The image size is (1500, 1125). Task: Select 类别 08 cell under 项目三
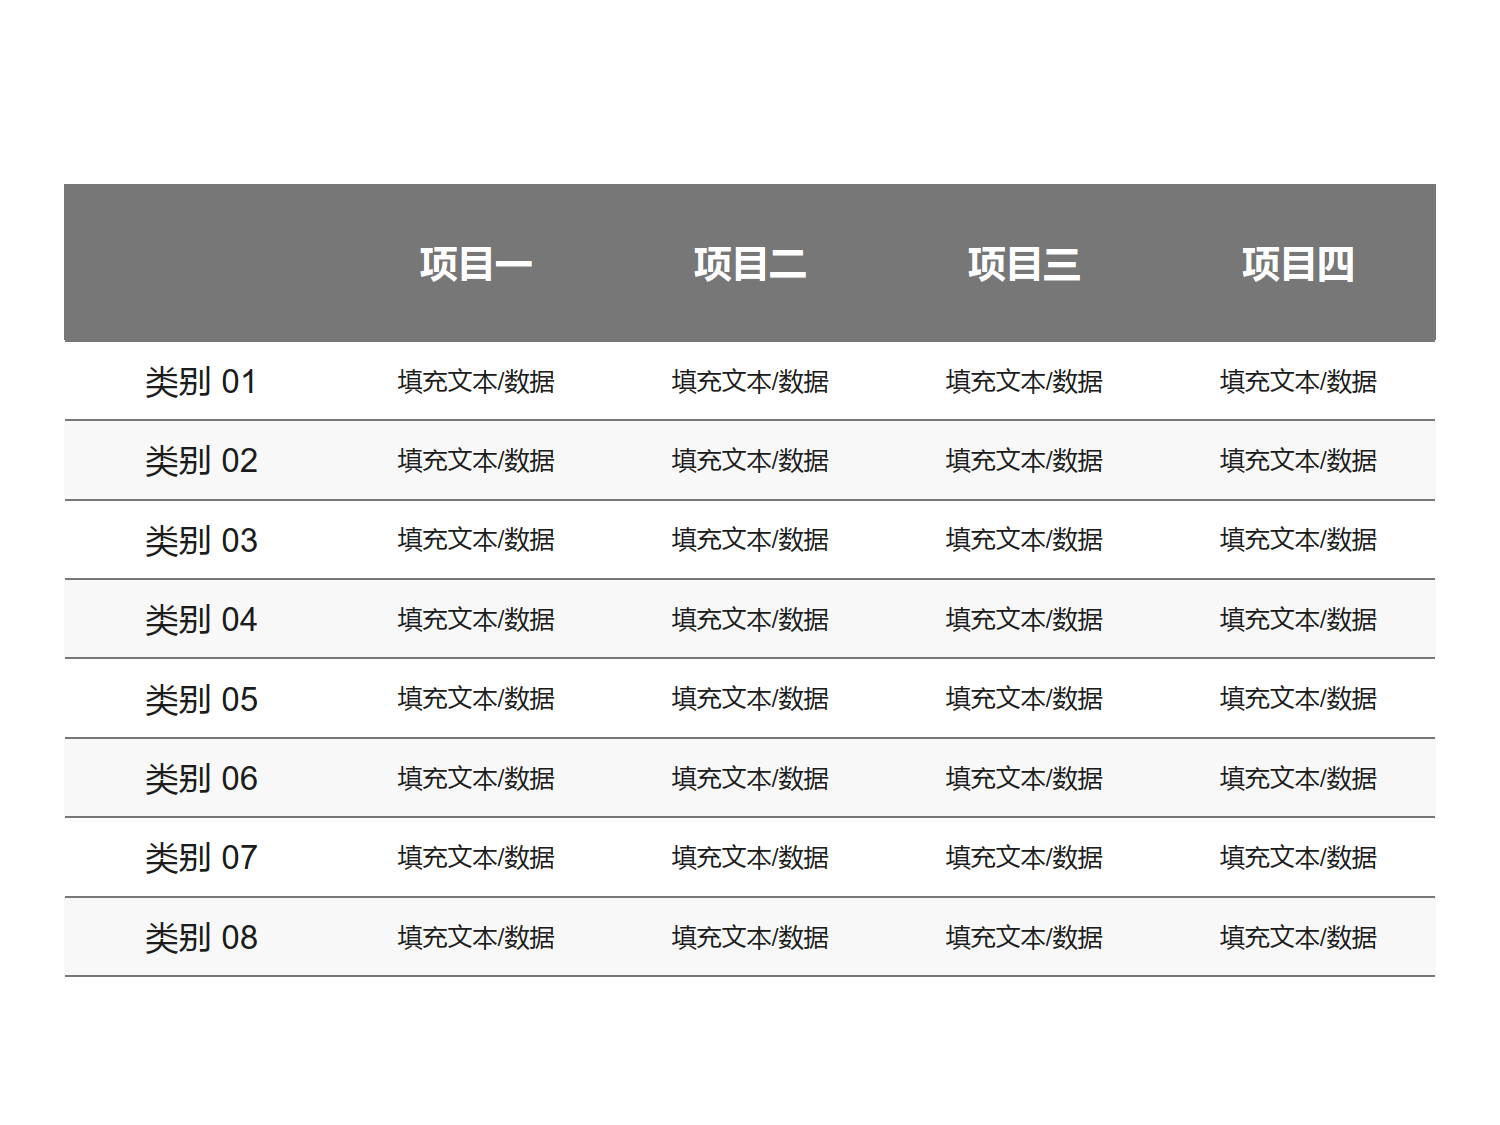tap(1024, 937)
